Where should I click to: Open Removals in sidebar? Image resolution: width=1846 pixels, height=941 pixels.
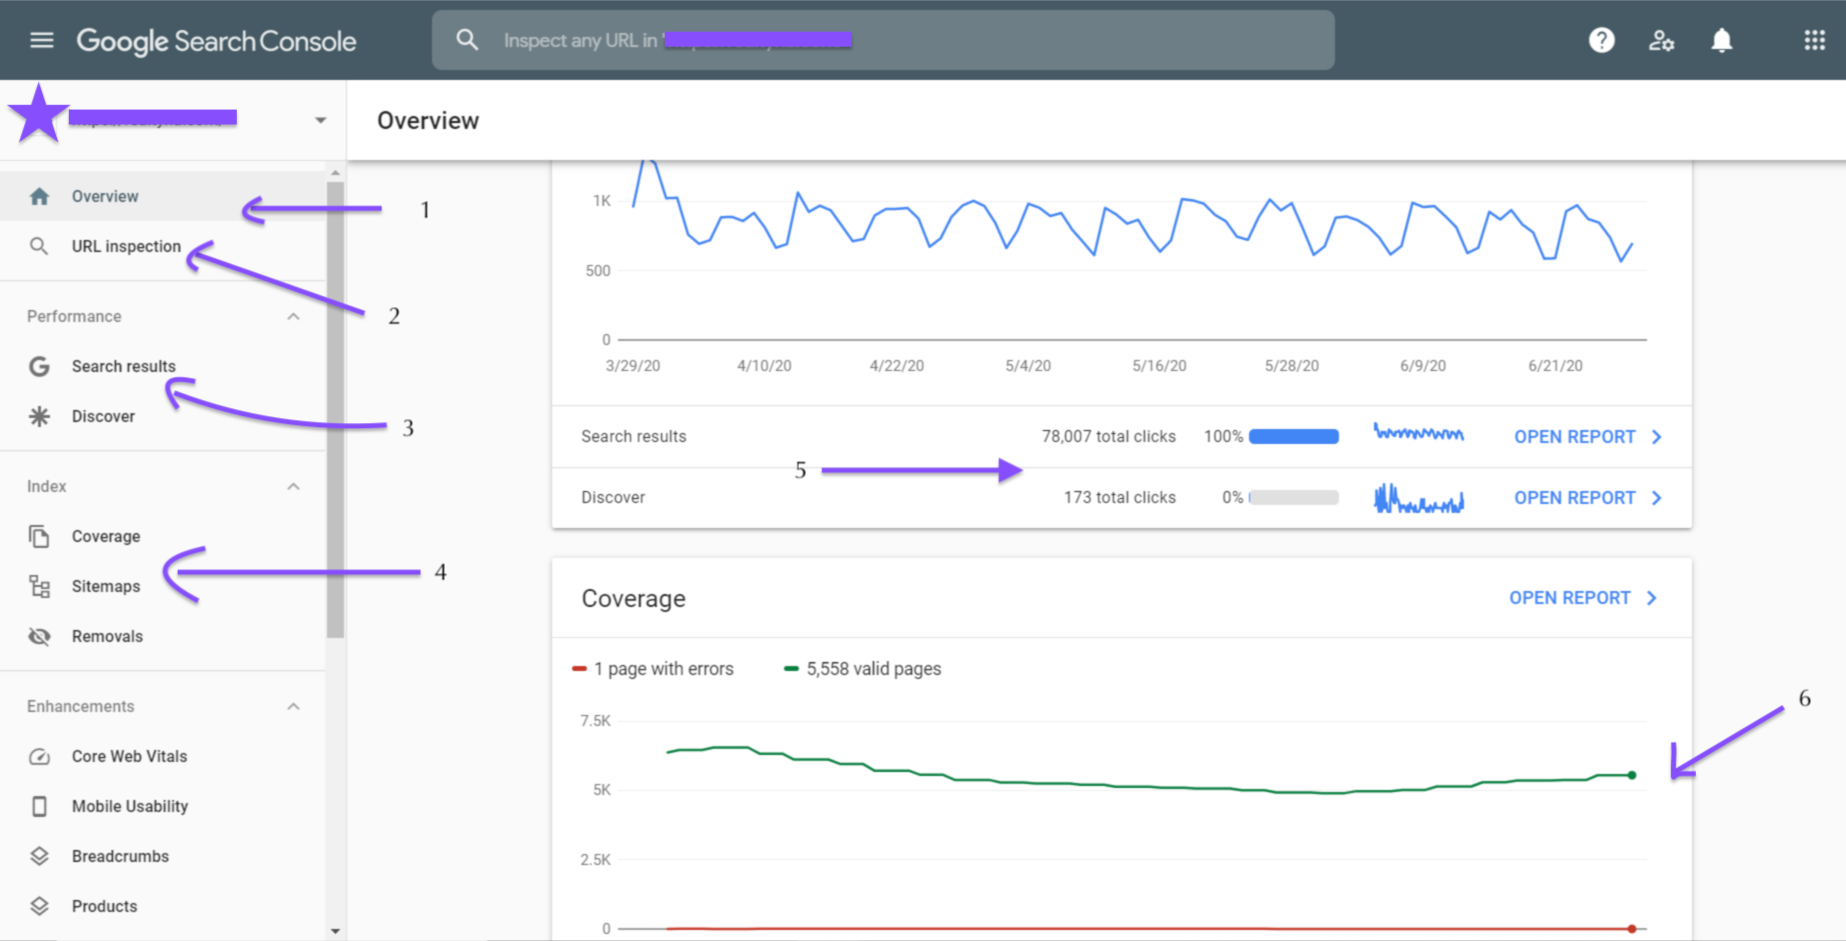163,636
